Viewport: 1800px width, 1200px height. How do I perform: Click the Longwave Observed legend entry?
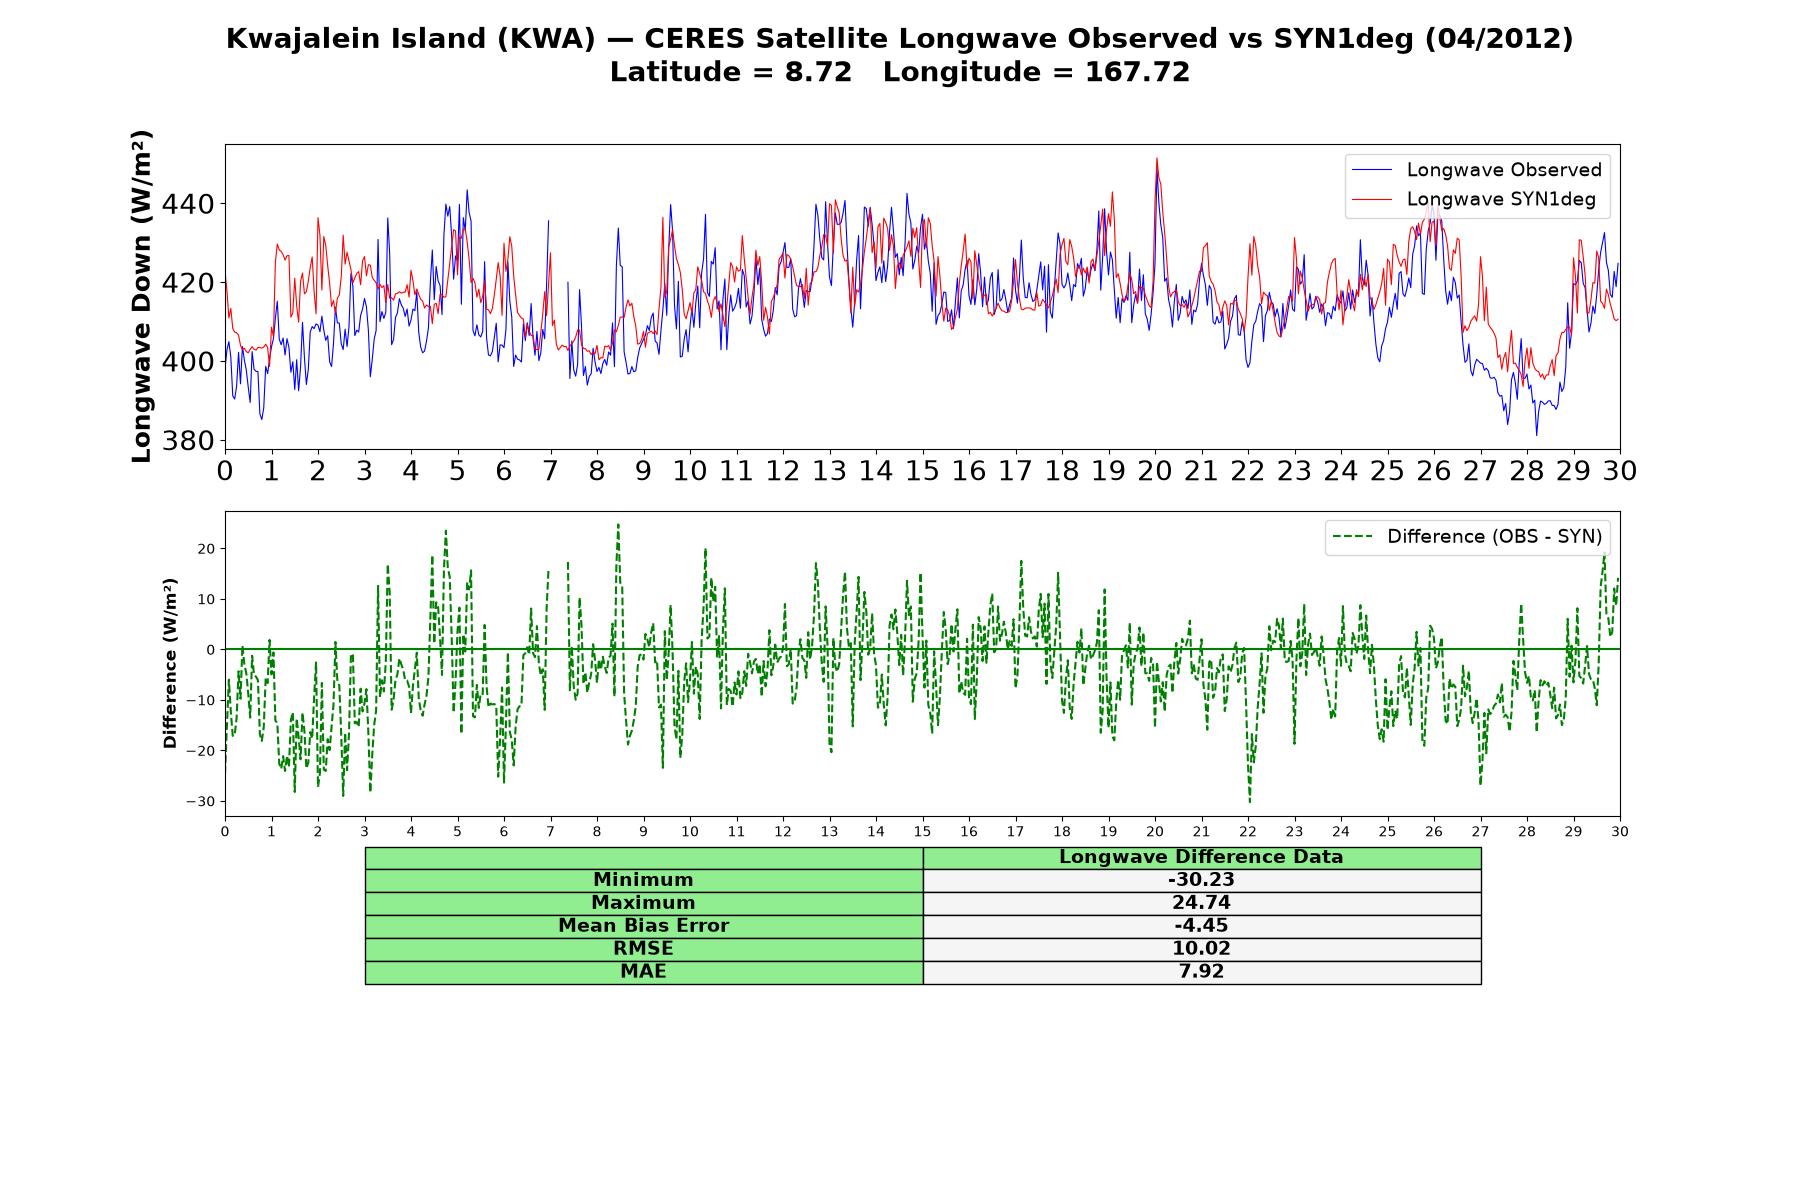(1476, 170)
